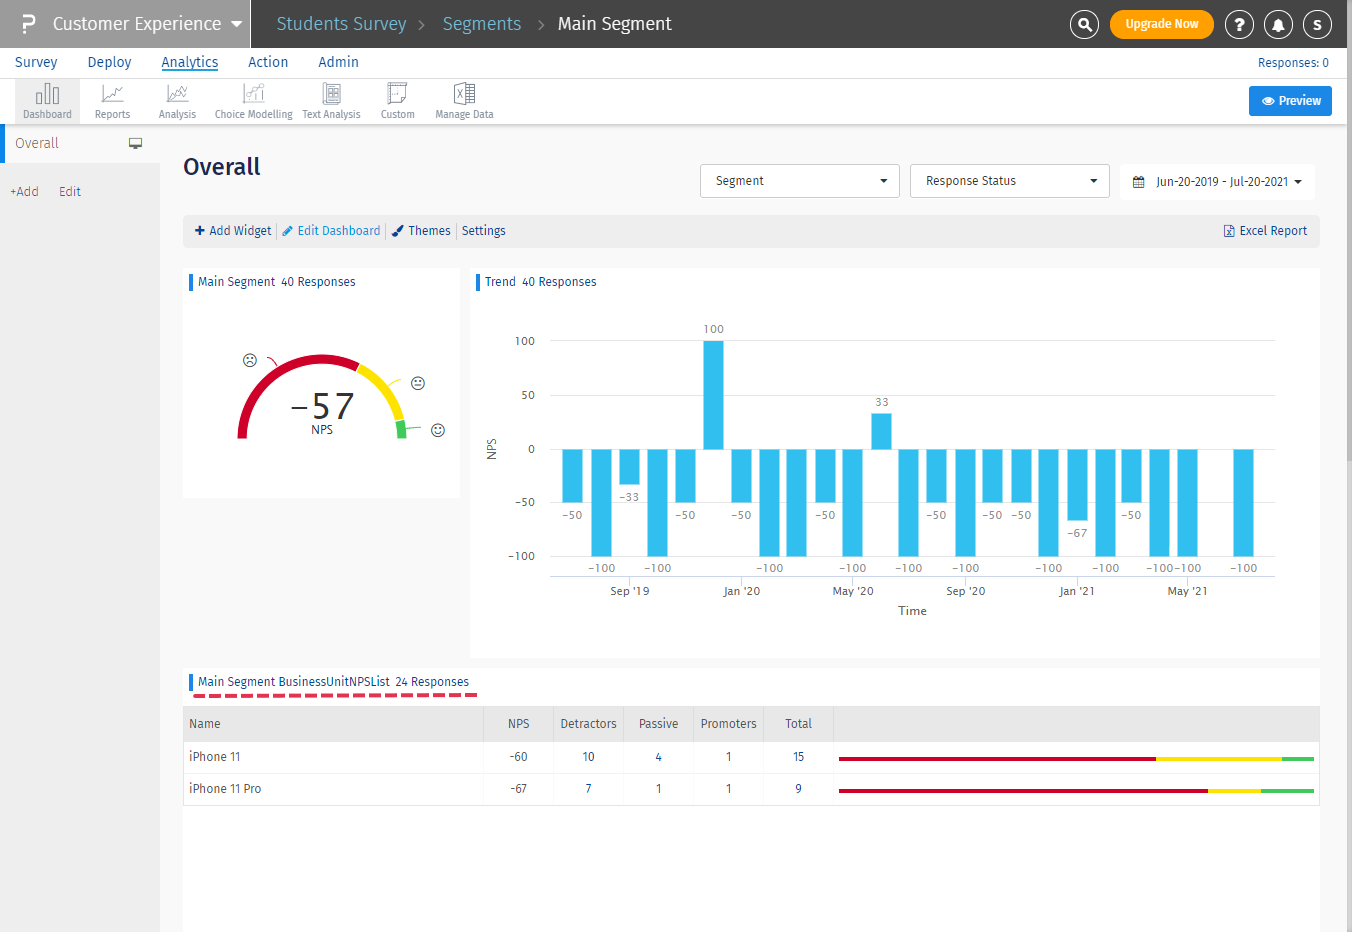
Task: Expand the Segment dropdown
Action: point(799,181)
